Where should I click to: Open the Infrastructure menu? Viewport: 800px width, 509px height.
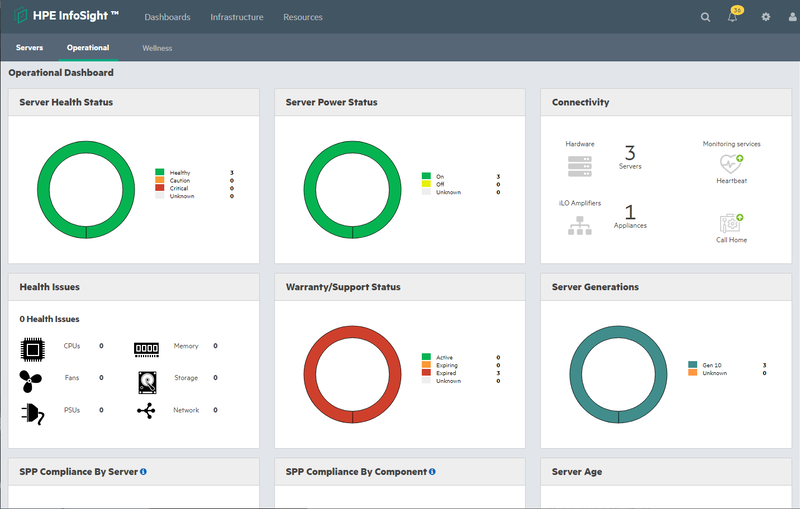237,17
